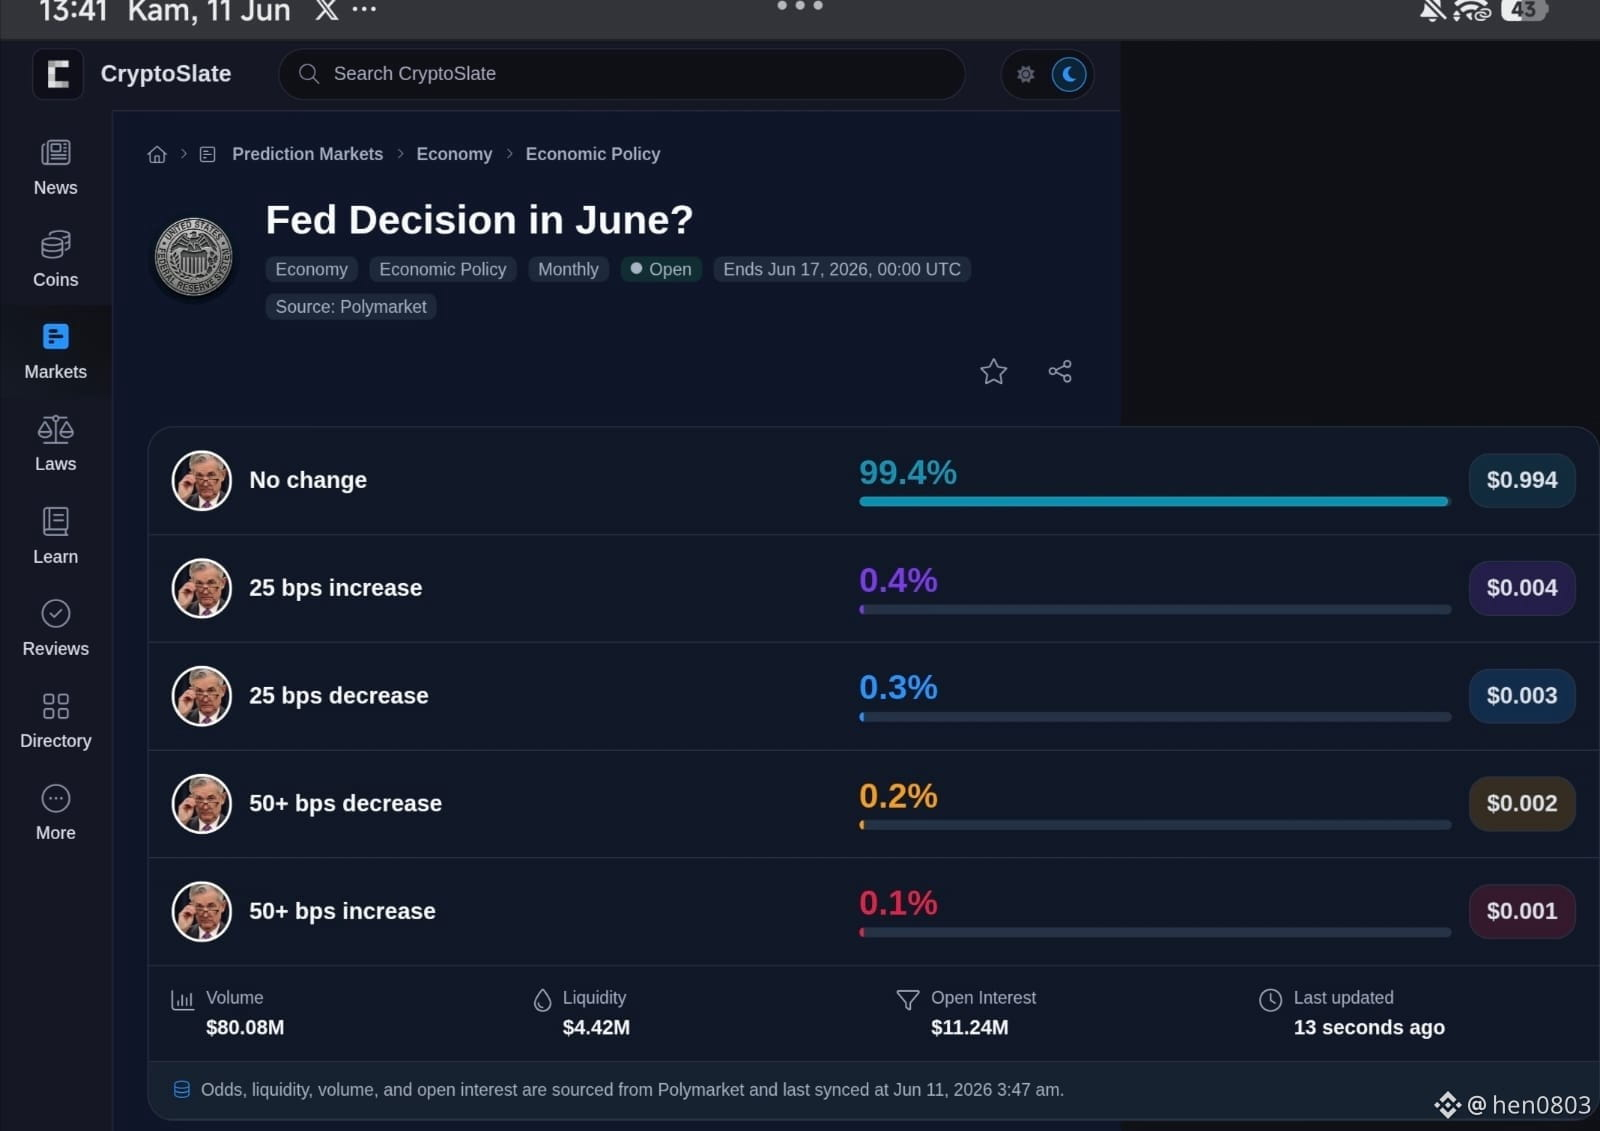Open the three-dot menu at top center

tap(800, 6)
